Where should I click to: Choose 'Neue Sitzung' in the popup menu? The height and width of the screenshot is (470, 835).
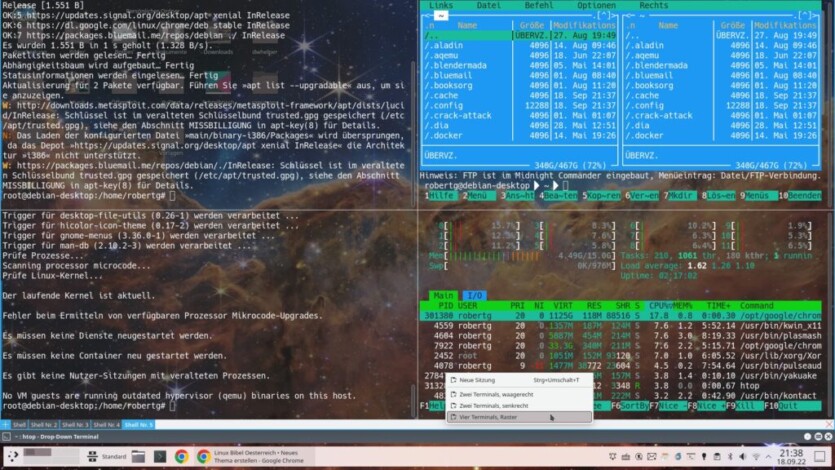519,380
